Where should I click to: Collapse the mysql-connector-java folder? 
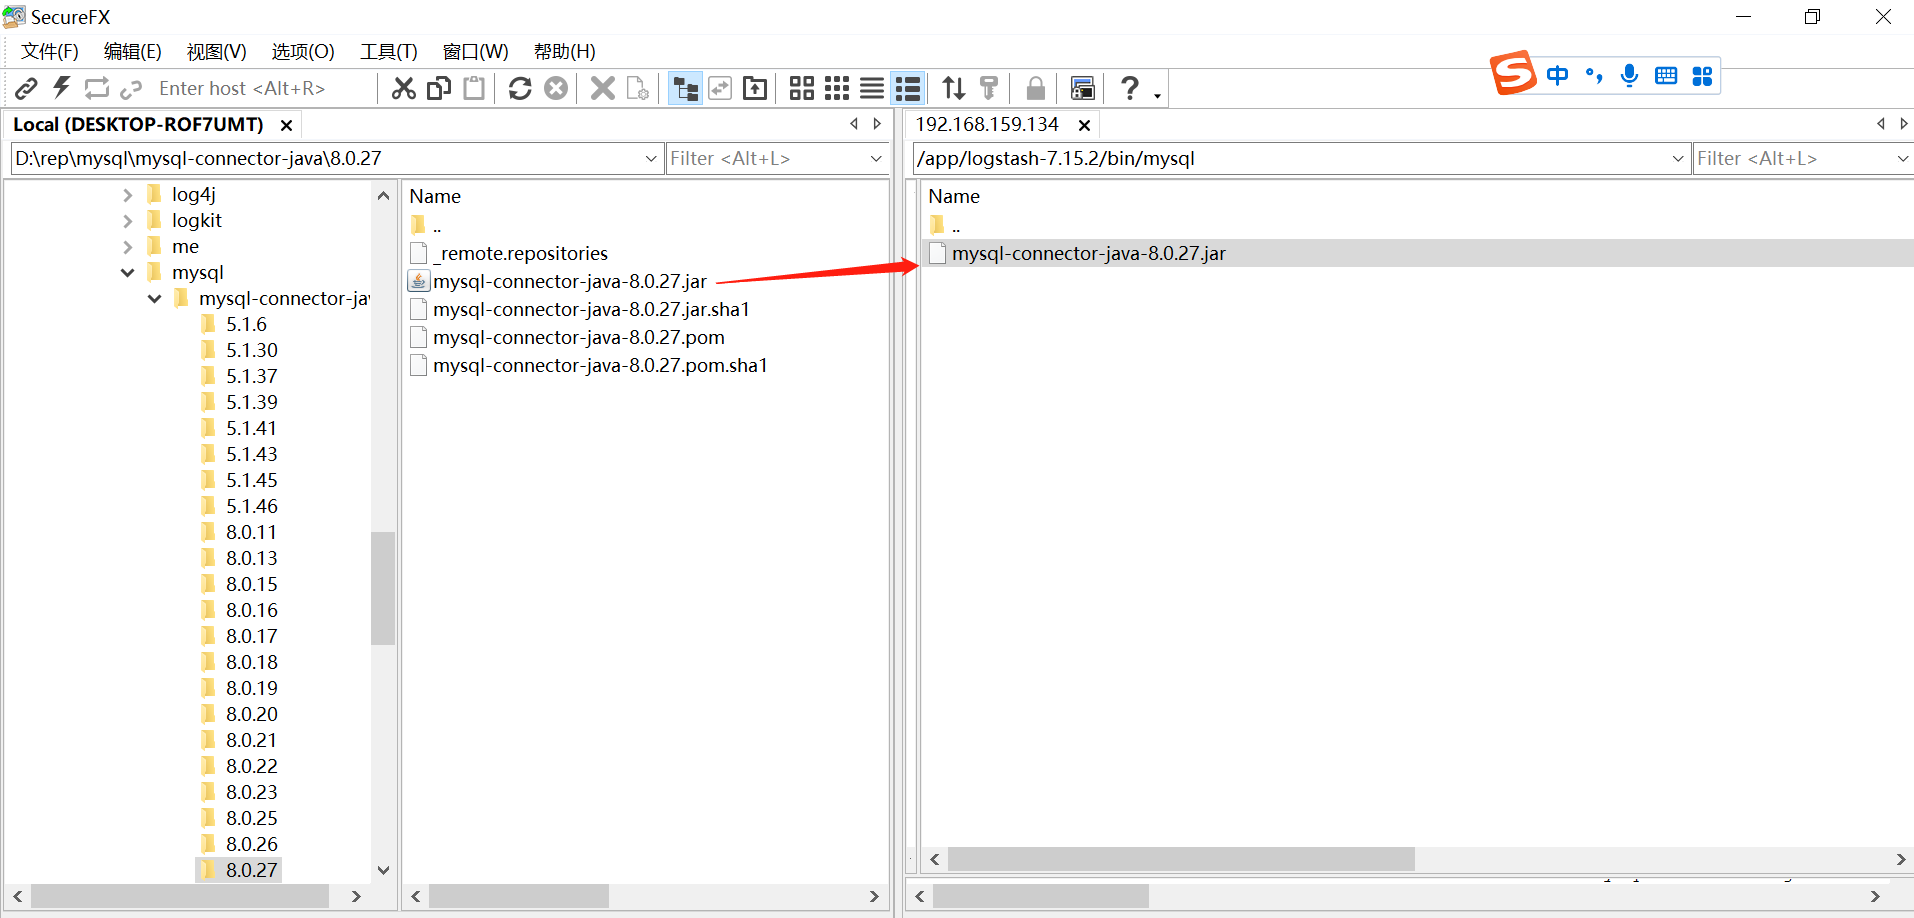[x=154, y=299]
